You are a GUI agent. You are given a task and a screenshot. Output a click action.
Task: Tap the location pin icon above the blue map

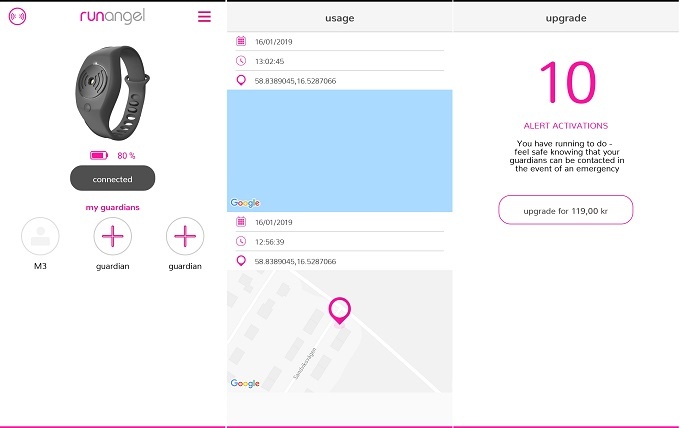click(x=241, y=80)
